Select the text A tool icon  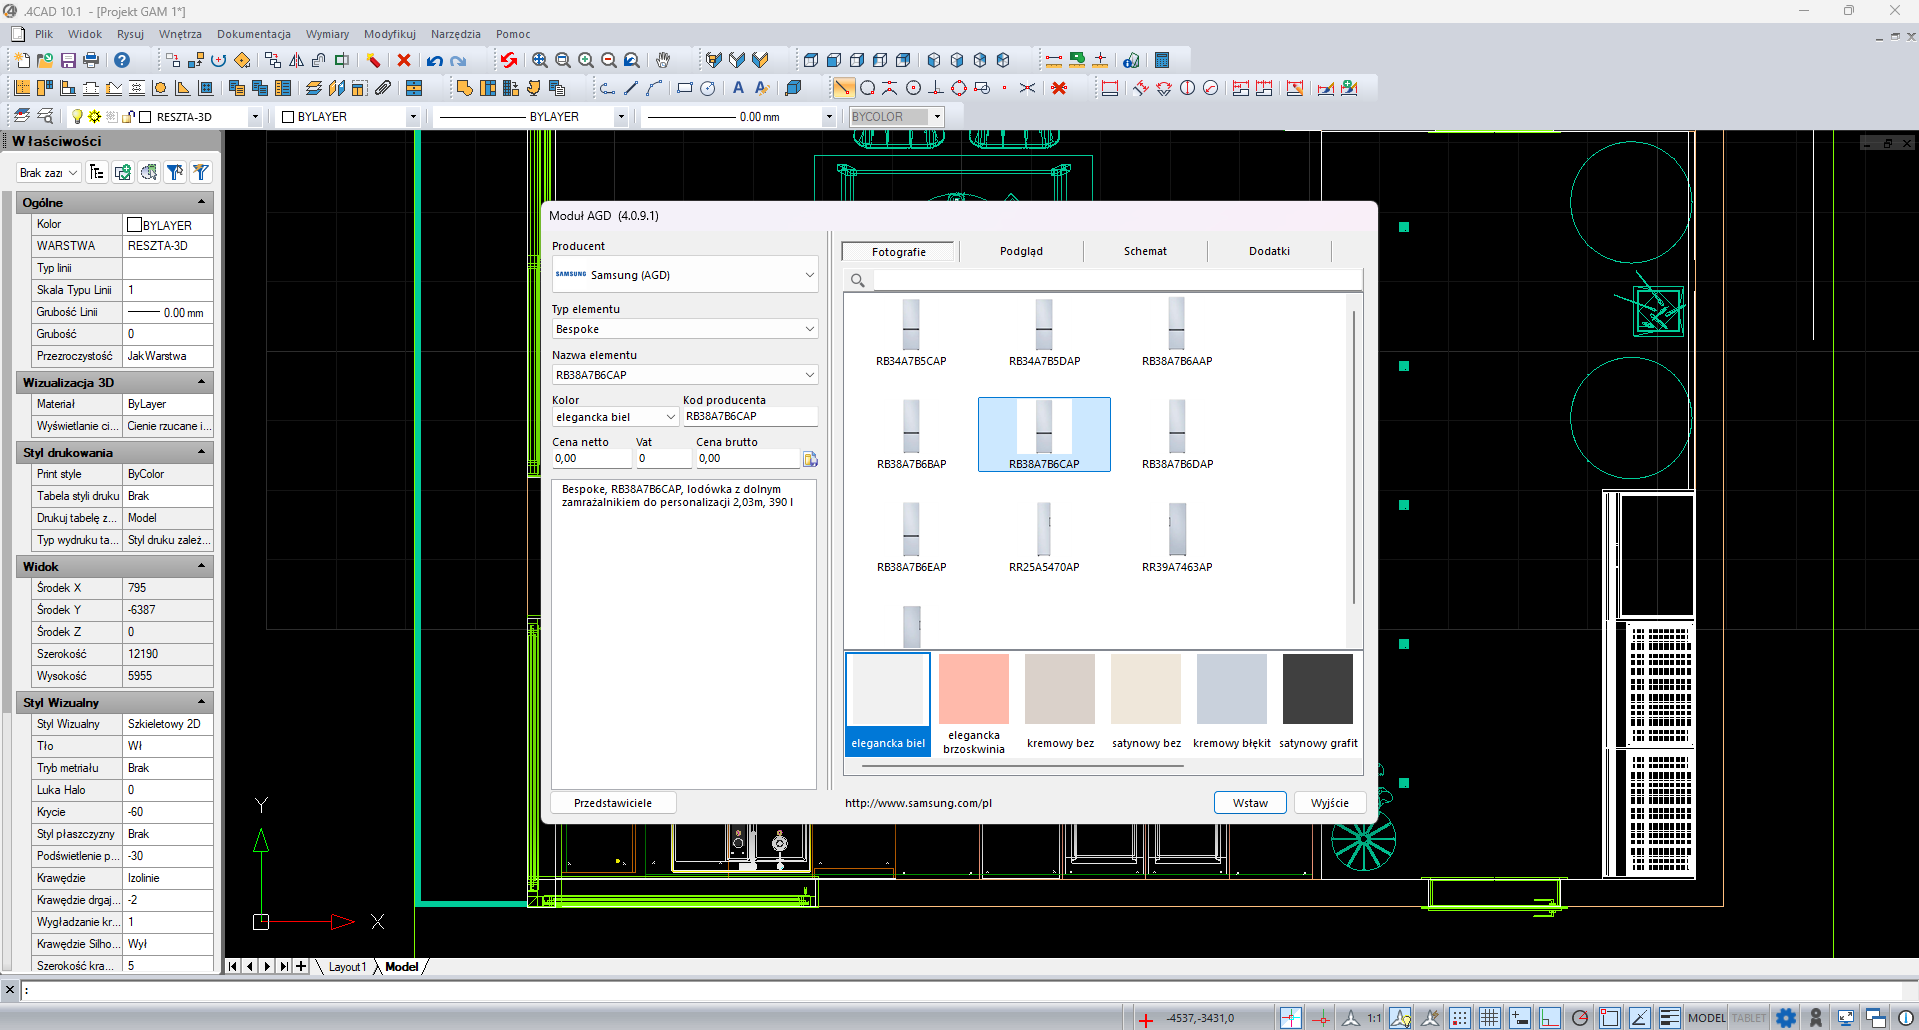[738, 88]
